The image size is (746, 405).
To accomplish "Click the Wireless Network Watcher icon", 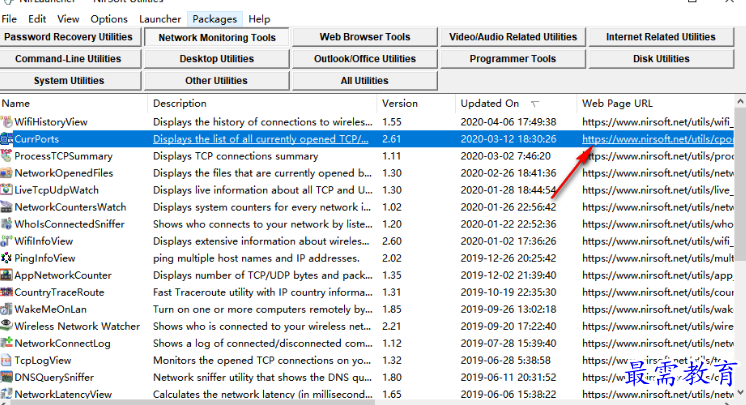I will coord(6,326).
